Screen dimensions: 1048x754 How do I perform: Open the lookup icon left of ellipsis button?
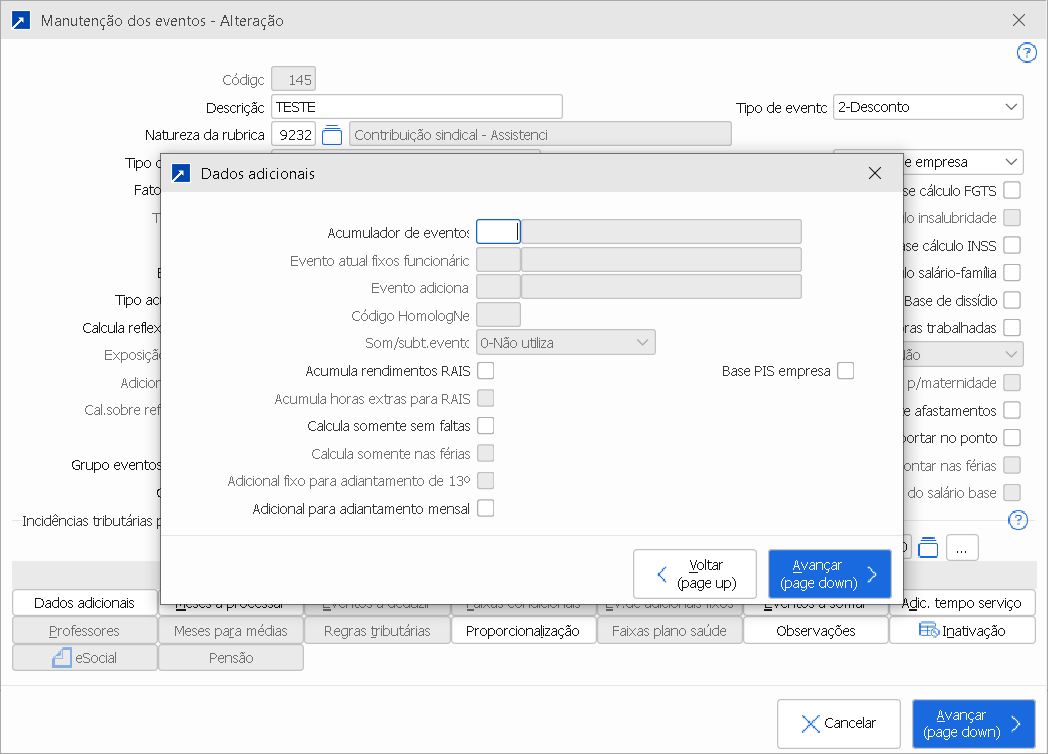pos(928,547)
